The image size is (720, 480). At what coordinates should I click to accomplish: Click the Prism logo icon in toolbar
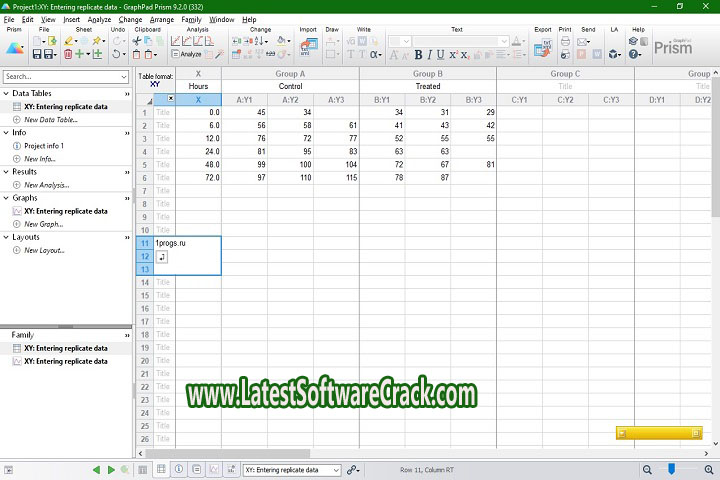(x=14, y=47)
